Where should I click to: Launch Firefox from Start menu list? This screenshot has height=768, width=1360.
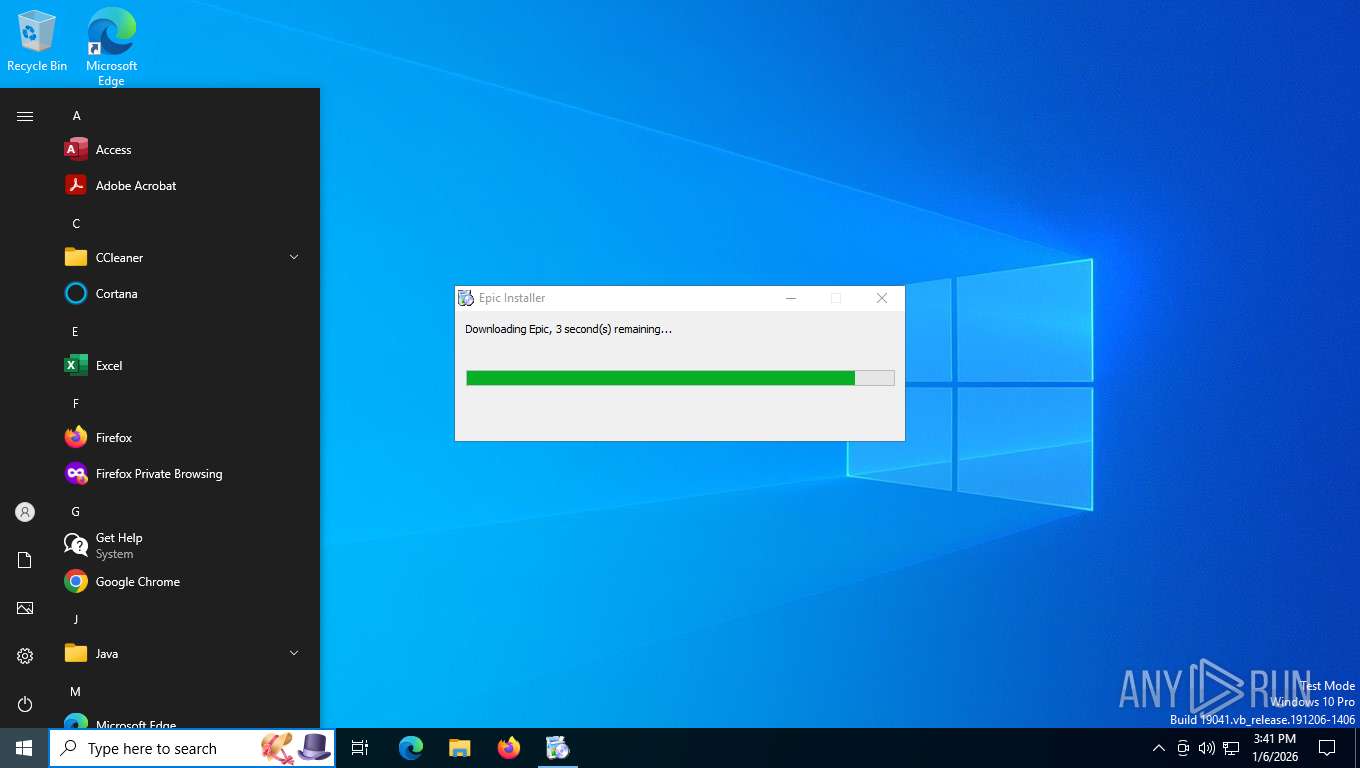[185, 438]
